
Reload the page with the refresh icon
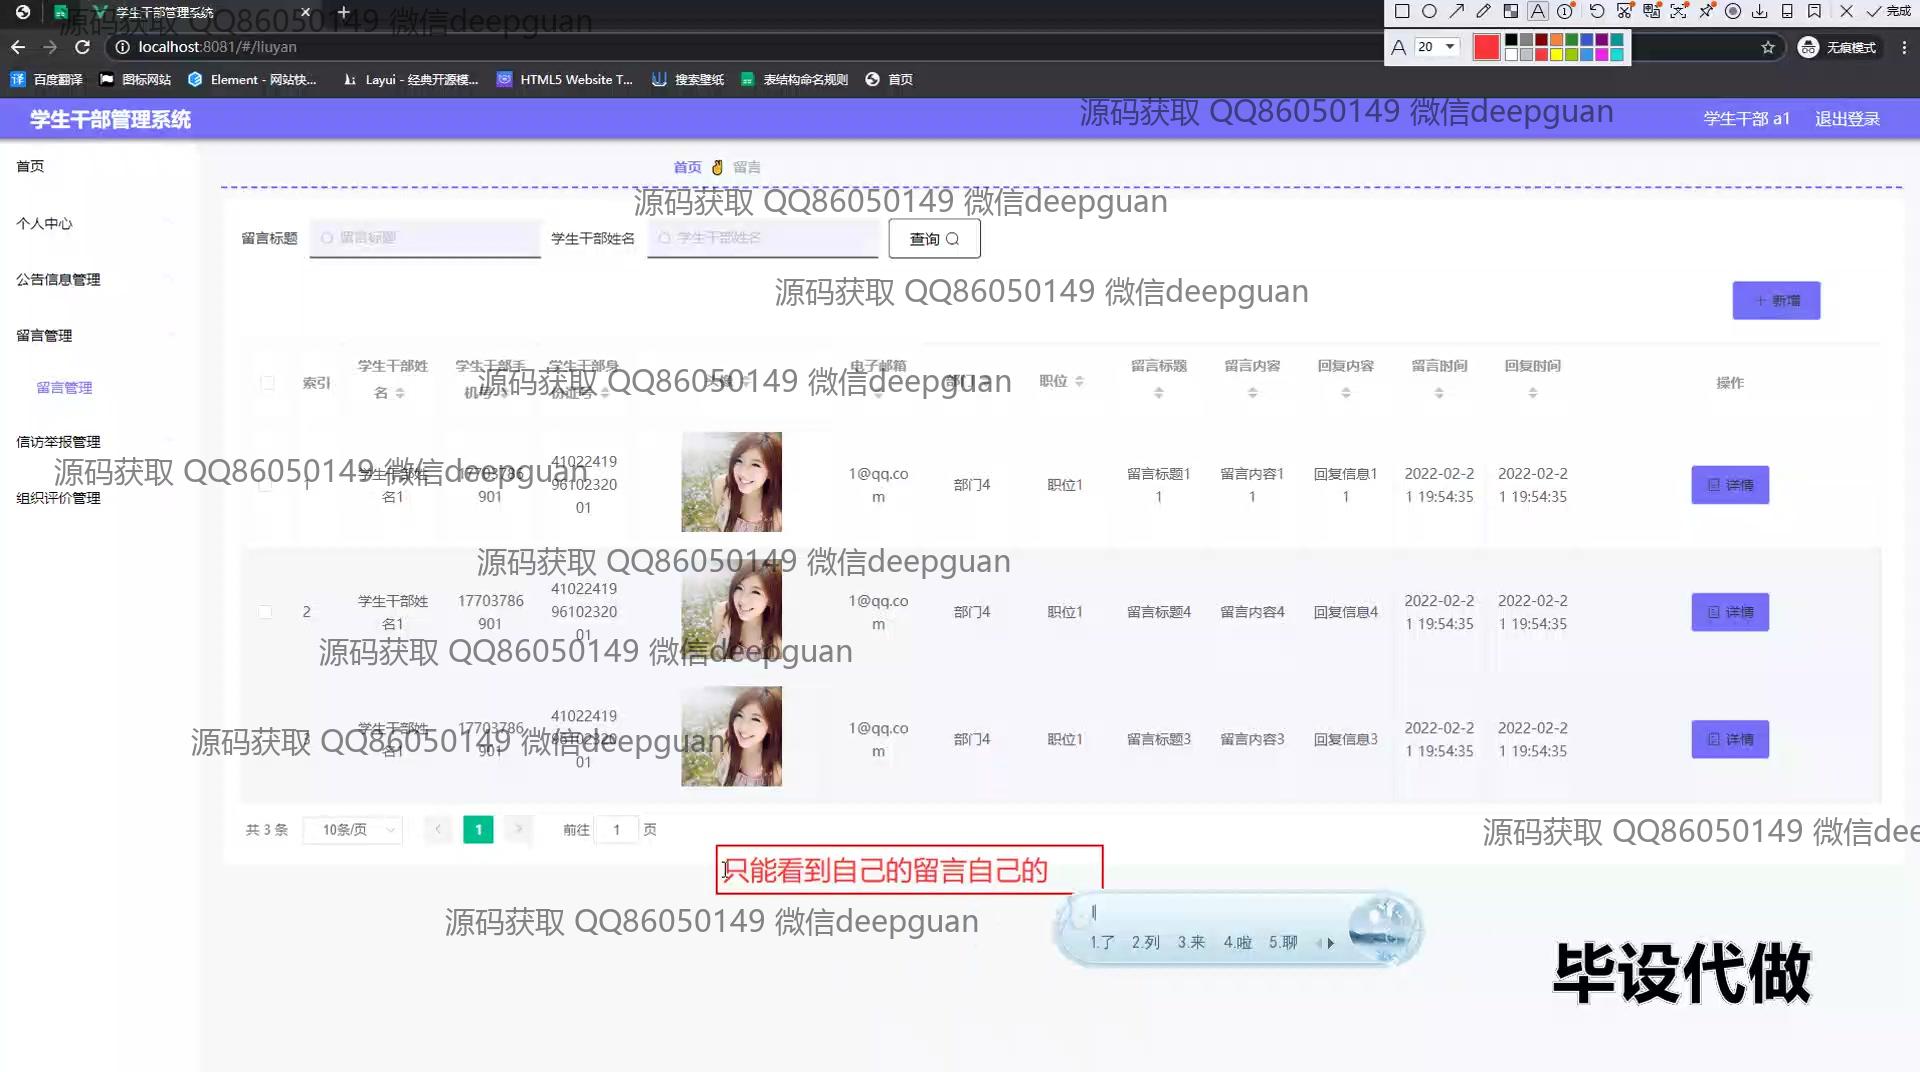tap(83, 47)
